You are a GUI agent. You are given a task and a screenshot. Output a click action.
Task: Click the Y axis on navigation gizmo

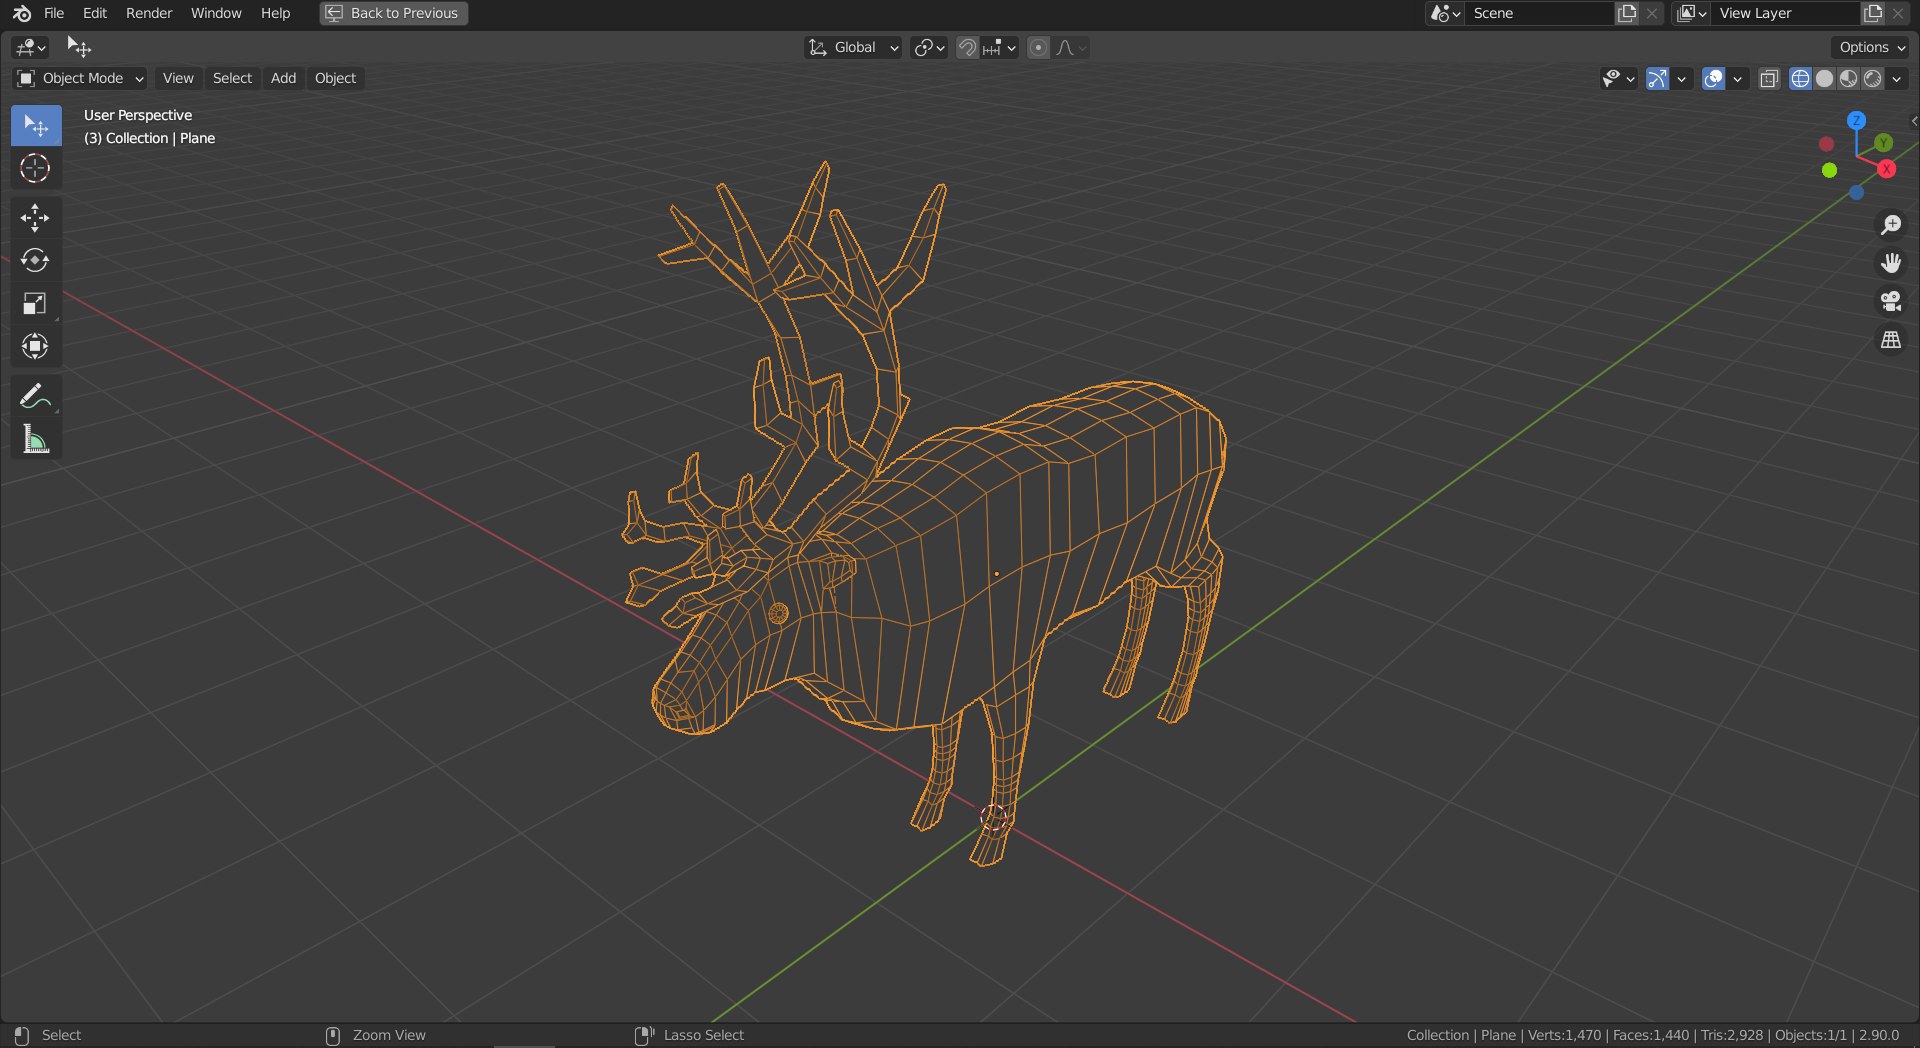[x=1883, y=143]
